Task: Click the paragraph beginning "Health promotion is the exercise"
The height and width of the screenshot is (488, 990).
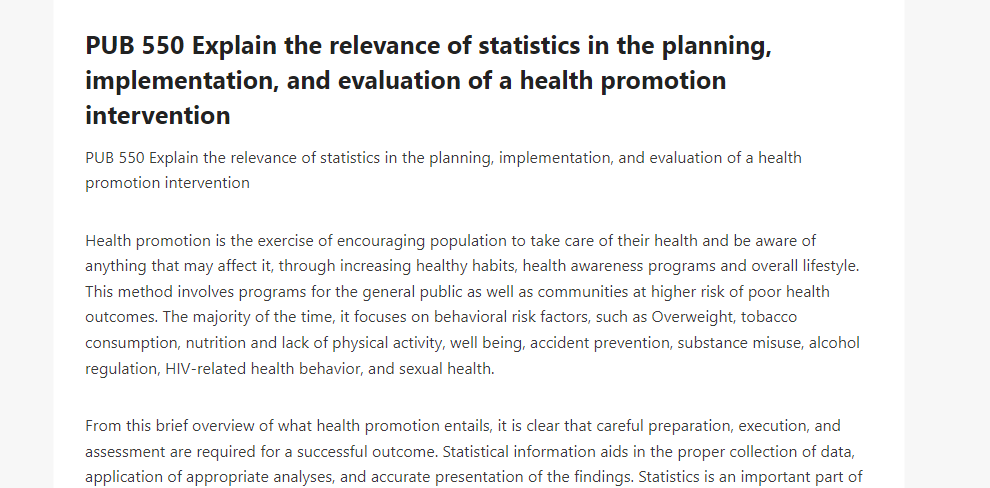Action: tap(472, 304)
